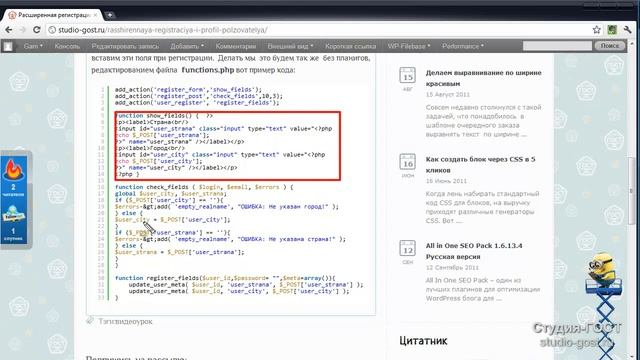
Task: Expand the Внешний вид dropdown
Action: point(290,46)
